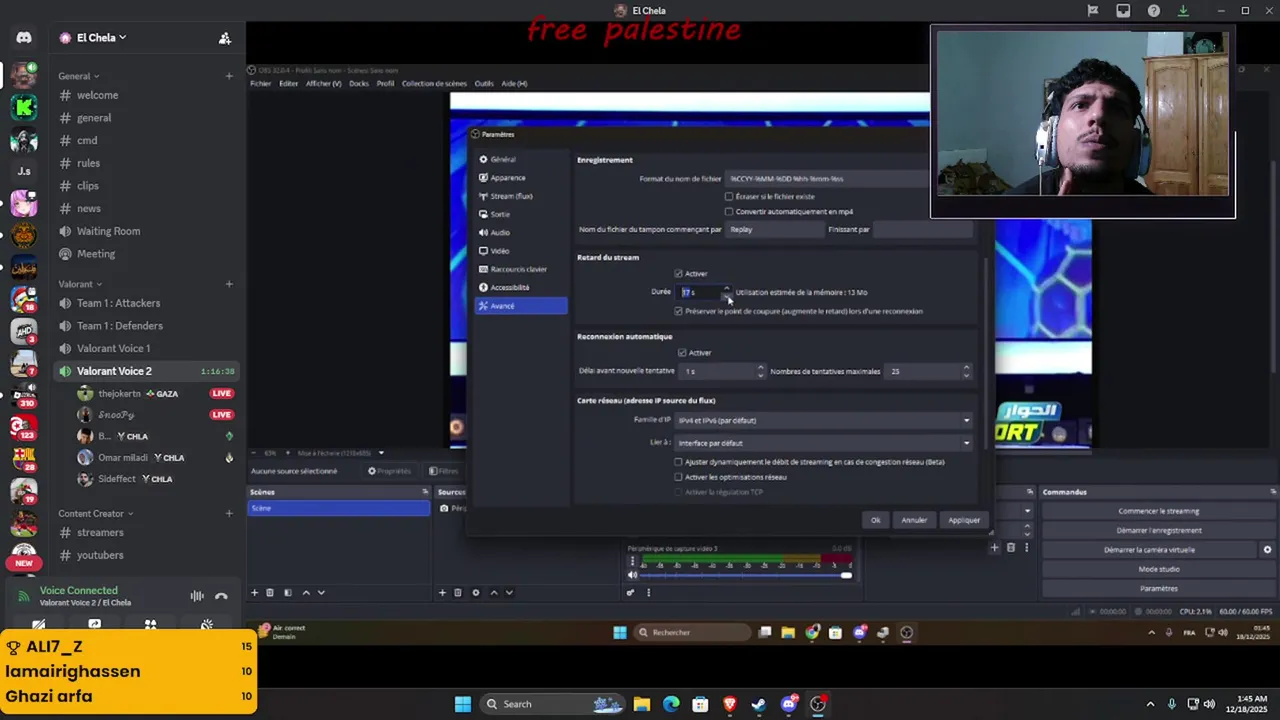Move scene down arrow under Scènes list
This screenshot has width=1280, height=720.
click(321, 593)
